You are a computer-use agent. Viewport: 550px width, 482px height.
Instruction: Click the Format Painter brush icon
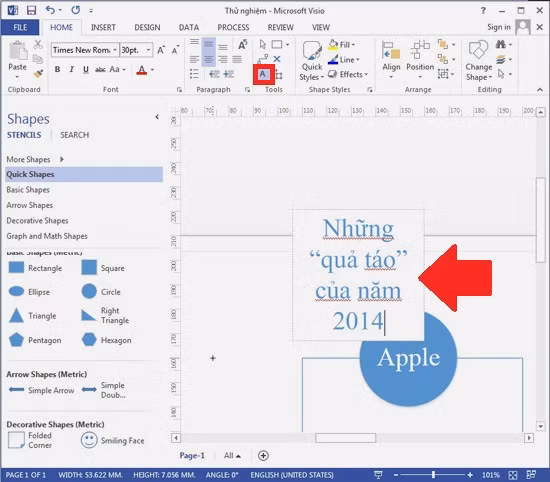point(38,73)
